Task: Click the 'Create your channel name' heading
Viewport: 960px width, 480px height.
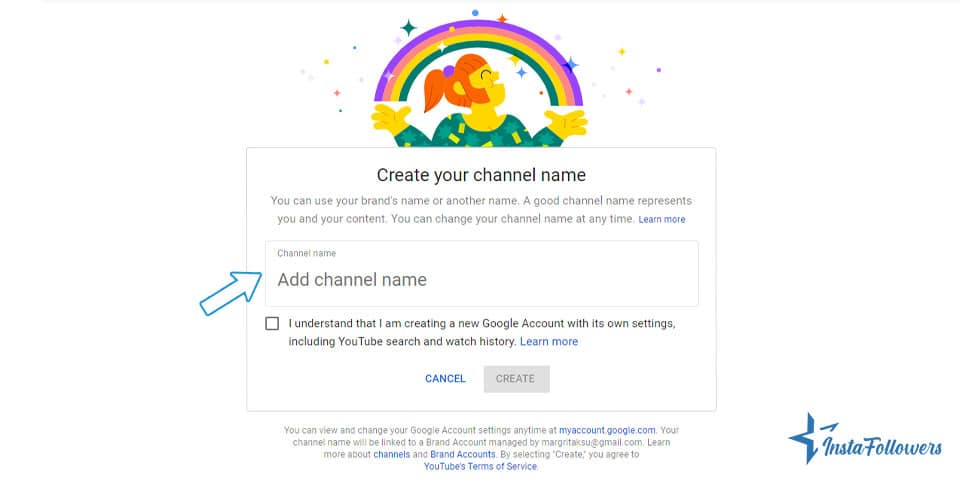Action: 481,176
